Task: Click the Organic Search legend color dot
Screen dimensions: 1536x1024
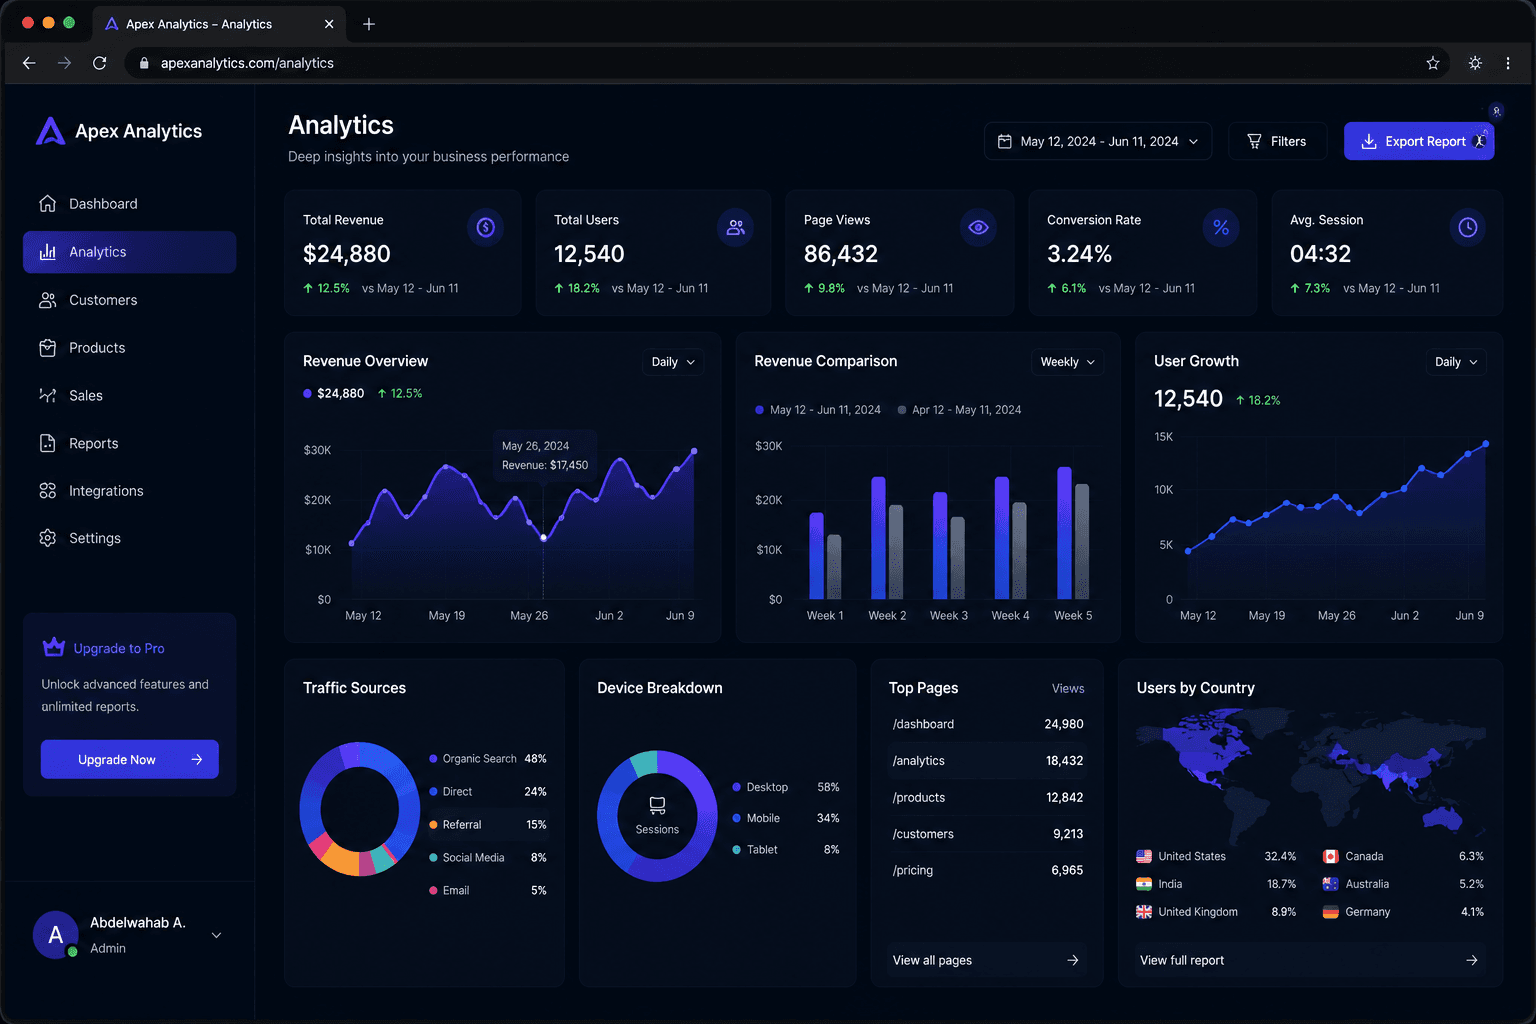Action: click(x=433, y=758)
